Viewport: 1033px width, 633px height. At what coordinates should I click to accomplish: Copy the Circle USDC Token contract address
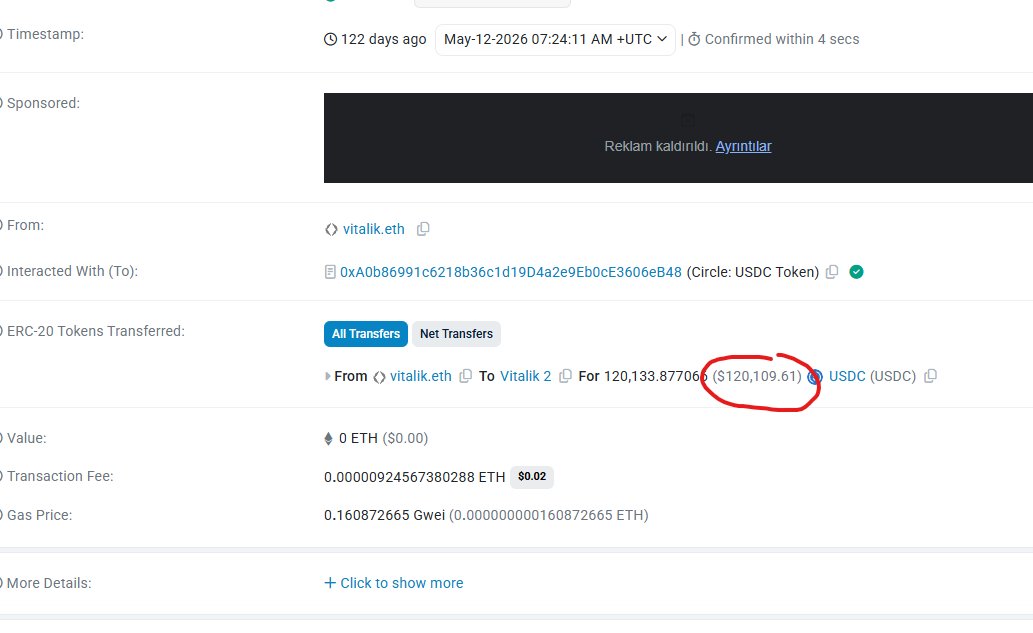click(x=832, y=272)
